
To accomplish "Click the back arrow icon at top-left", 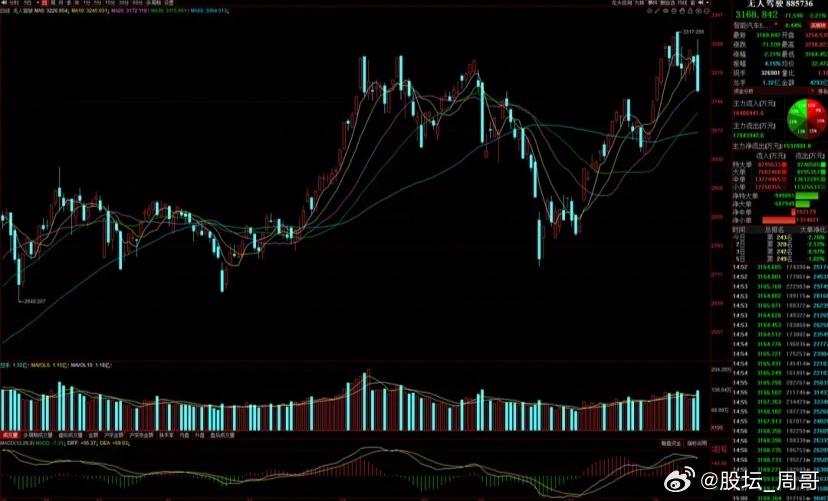I will click(x=4, y=3).
